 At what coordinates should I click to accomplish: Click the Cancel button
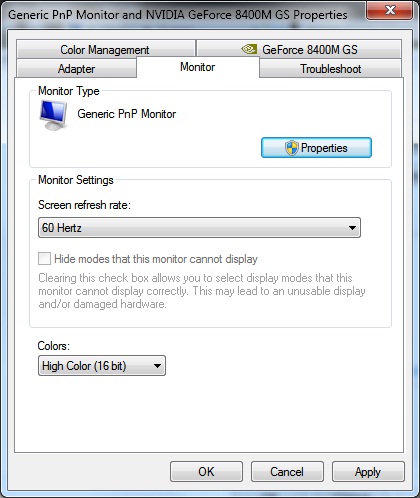click(287, 472)
